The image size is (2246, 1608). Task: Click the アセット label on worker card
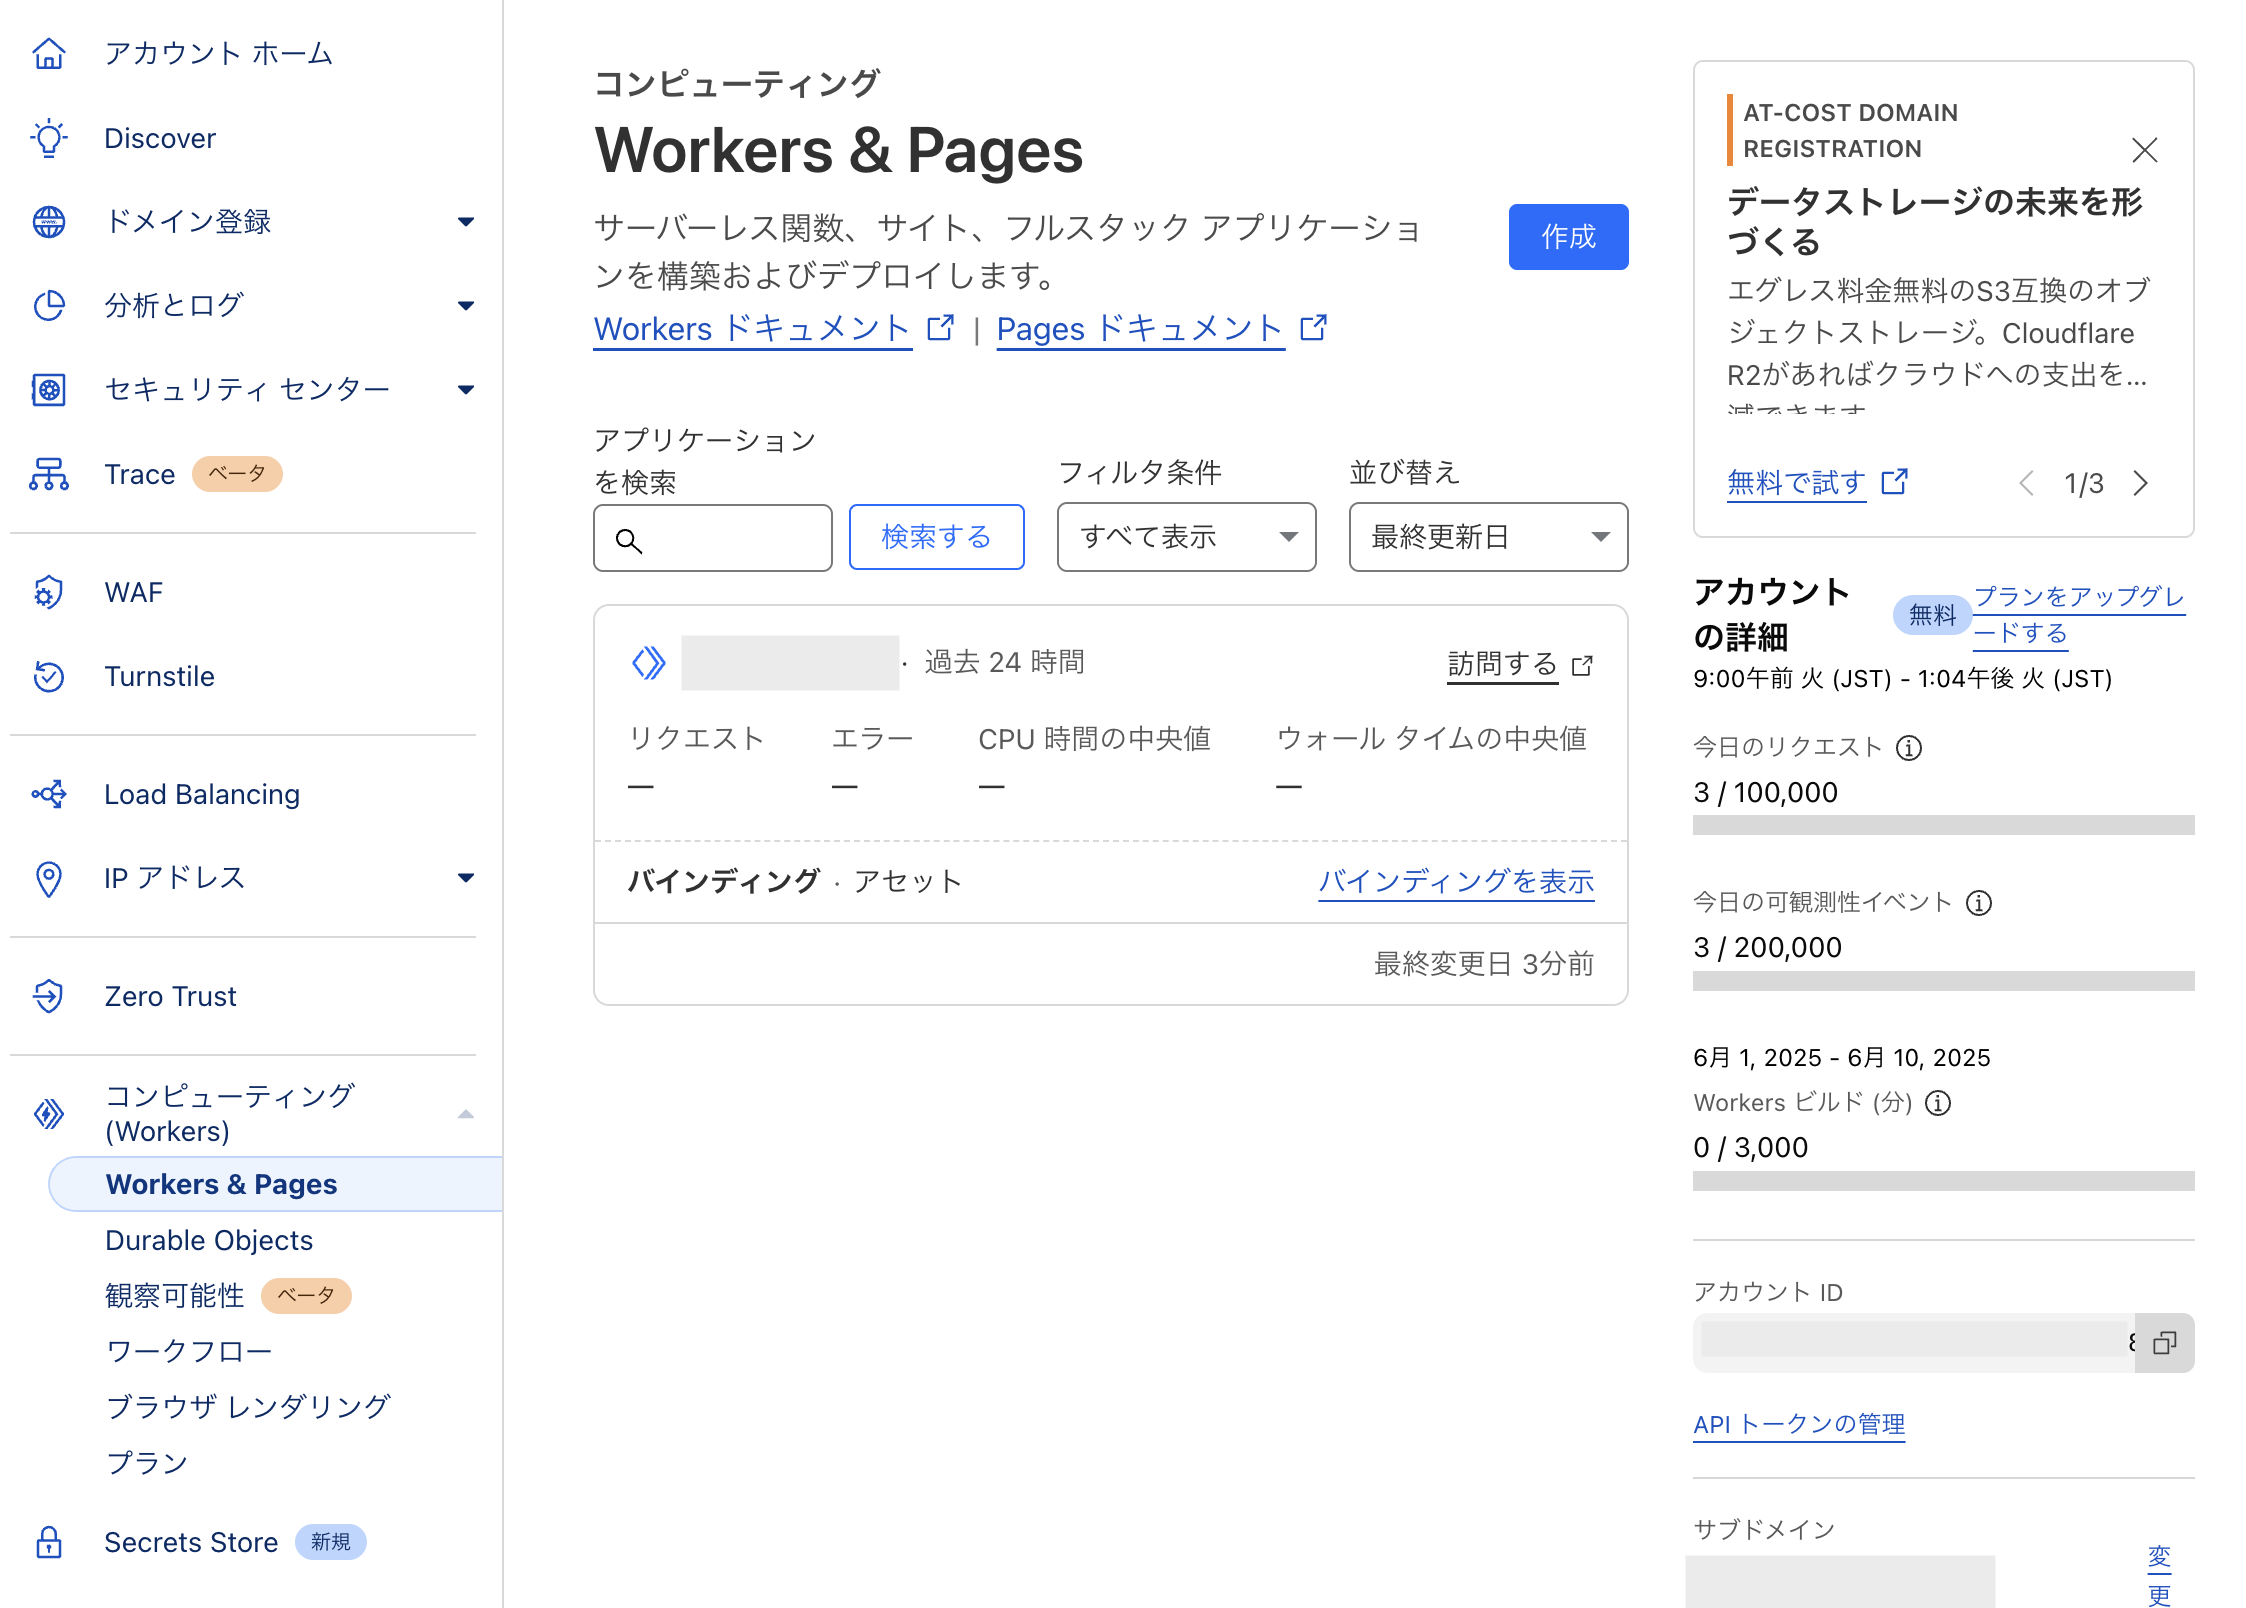(x=908, y=881)
